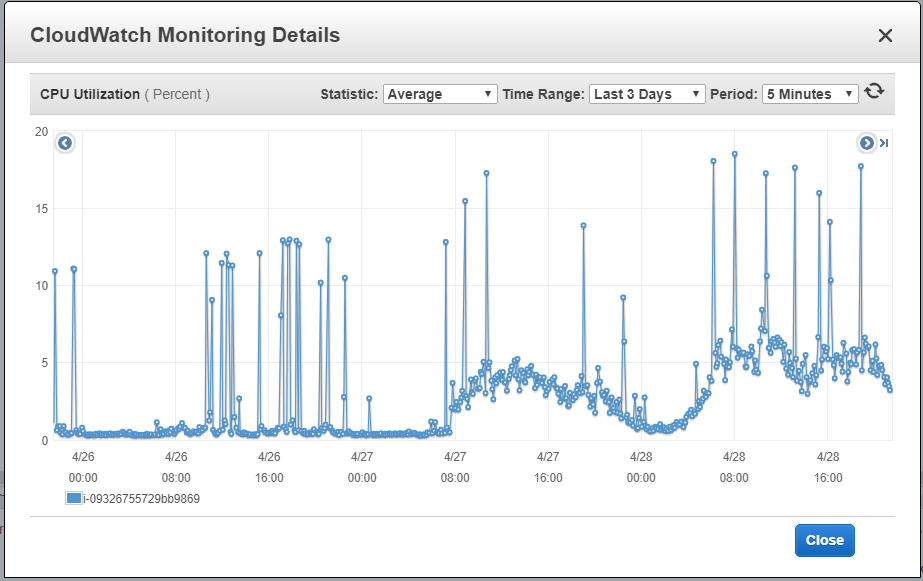Screen dimensions: 923x581
Task: Click the left arrow to view earlier data
Action: [x=65, y=143]
